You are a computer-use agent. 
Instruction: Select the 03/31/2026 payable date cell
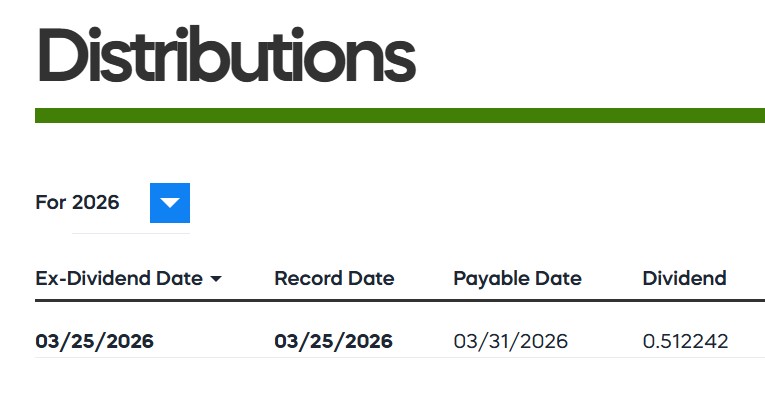(510, 341)
